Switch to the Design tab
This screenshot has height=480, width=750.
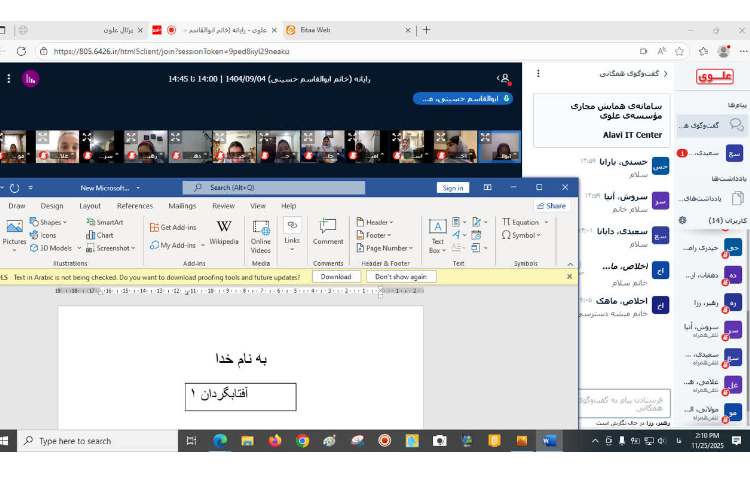52,206
